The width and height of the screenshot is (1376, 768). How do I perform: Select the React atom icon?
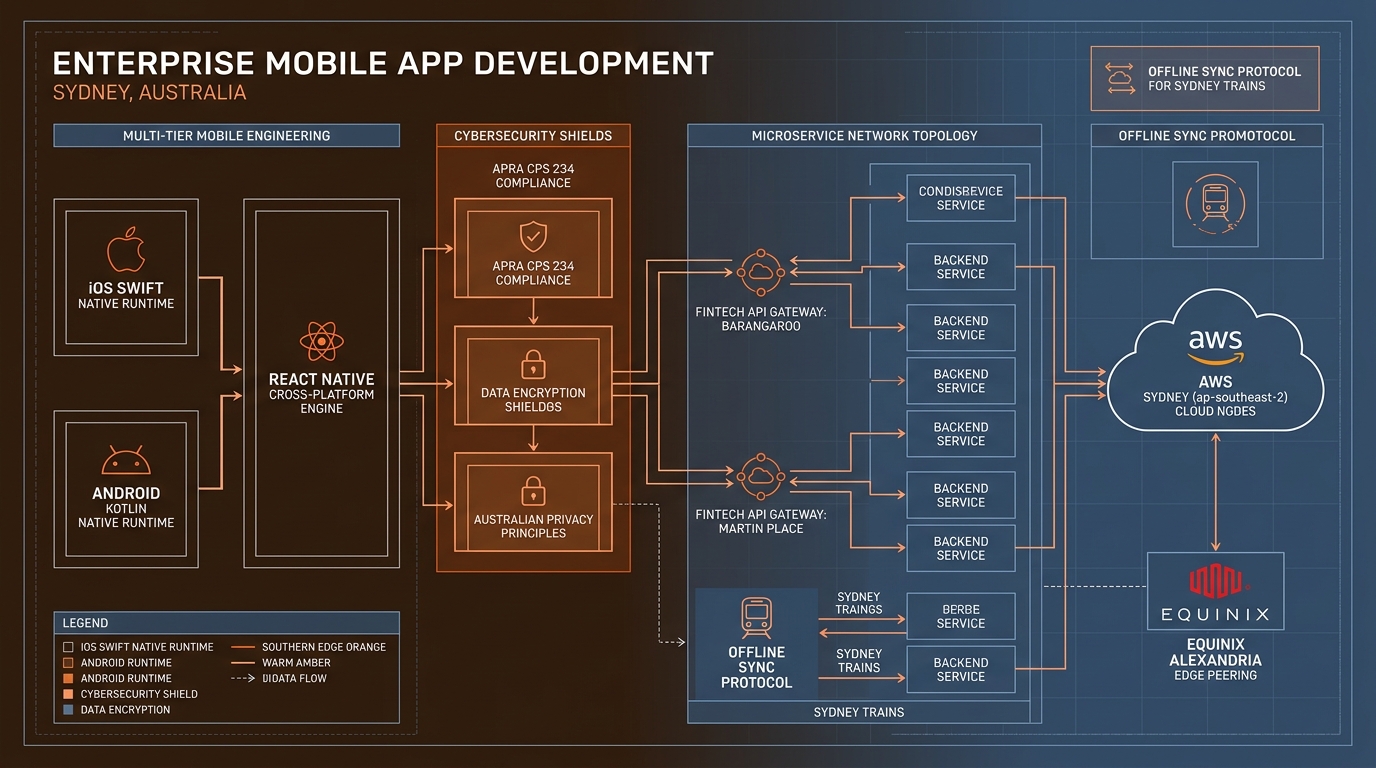click(x=321, y=342)
